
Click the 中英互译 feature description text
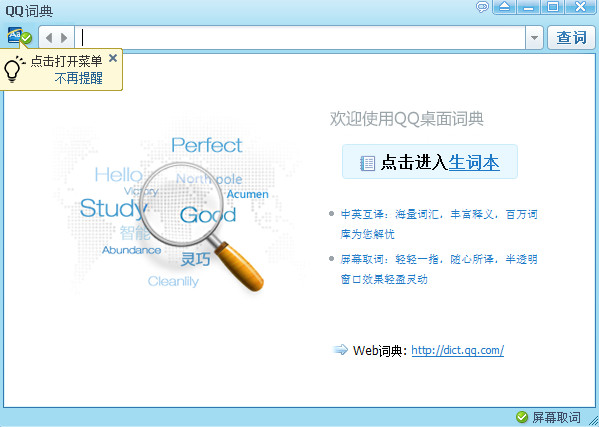[439, 224]
